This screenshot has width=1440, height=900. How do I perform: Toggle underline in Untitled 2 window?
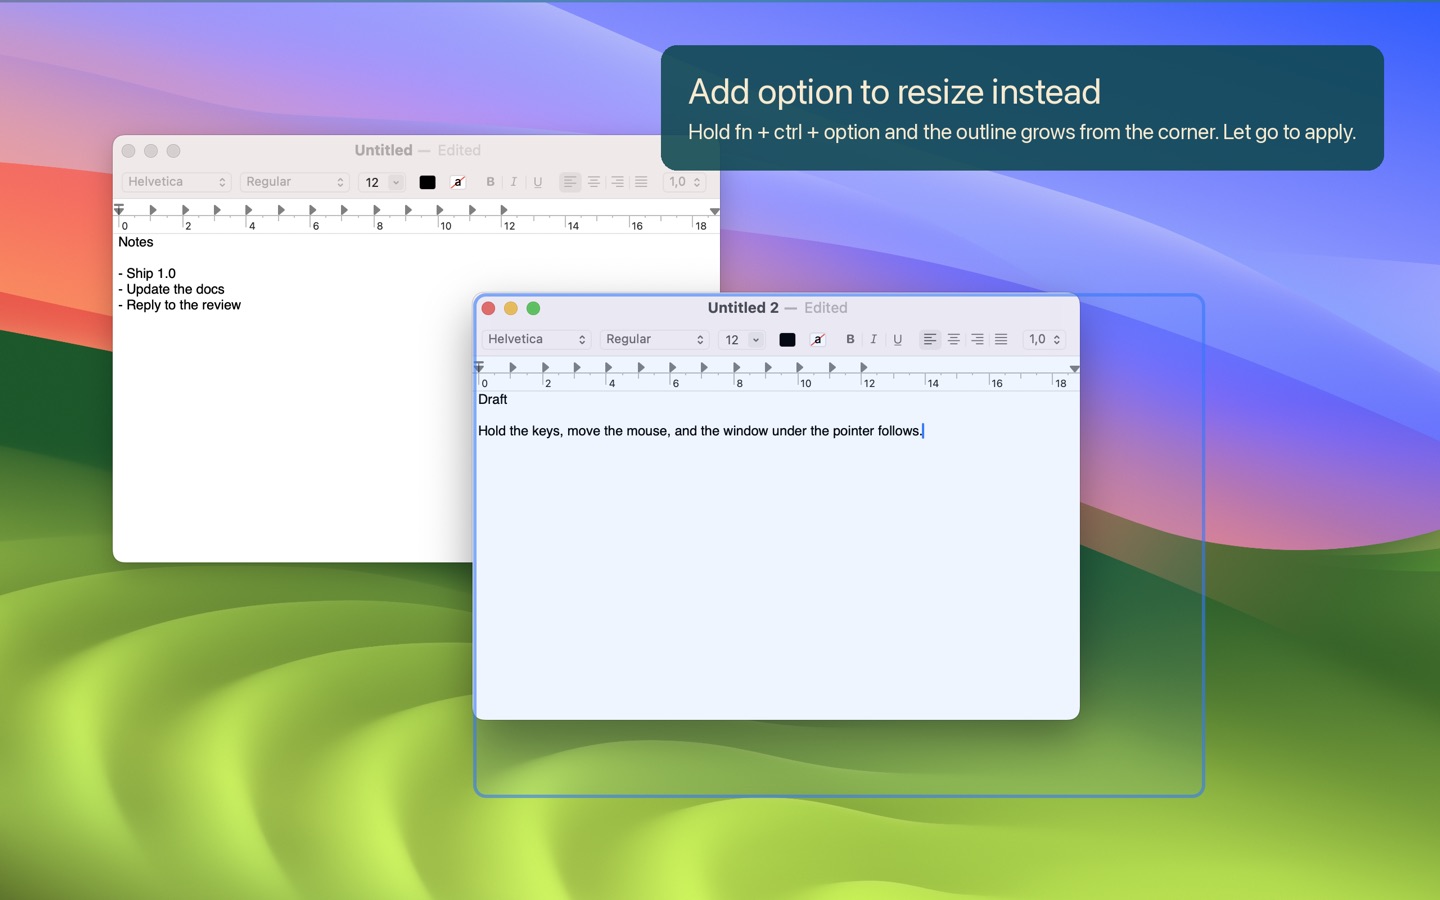coord(897,339)
